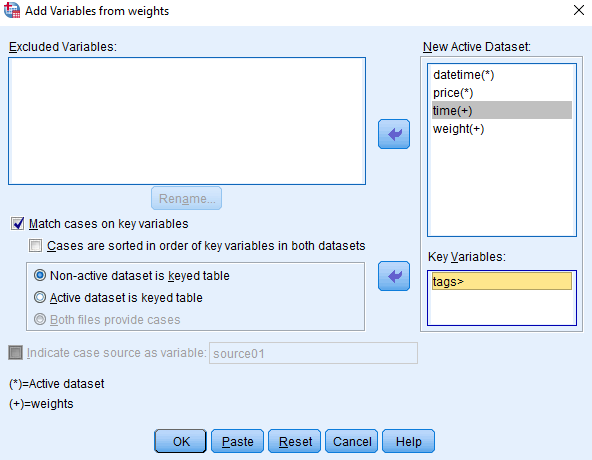
Task: Select tags> in Key Variables list
Action: pyautogui.click(x=502, y=281)
